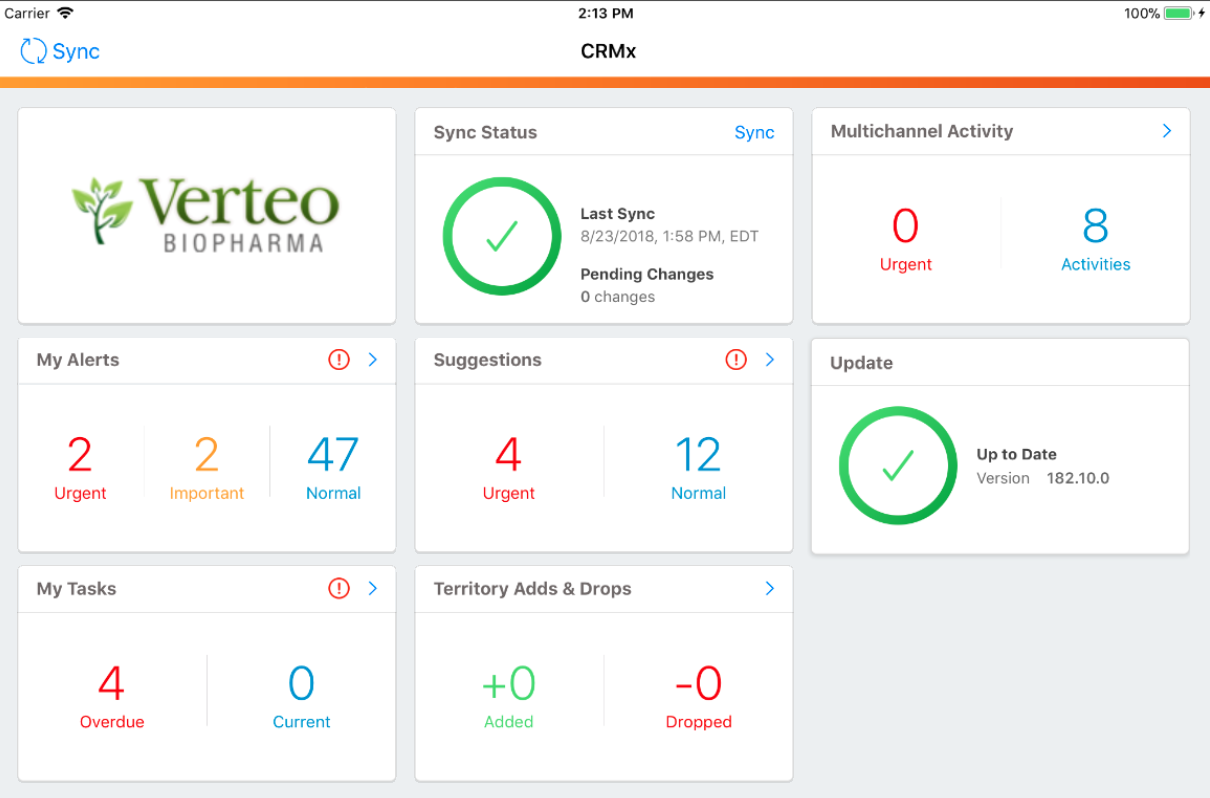Open My Alerts using the chevron arrow
This screenshot has height=798, width=1210.
[x=373, y=360]
